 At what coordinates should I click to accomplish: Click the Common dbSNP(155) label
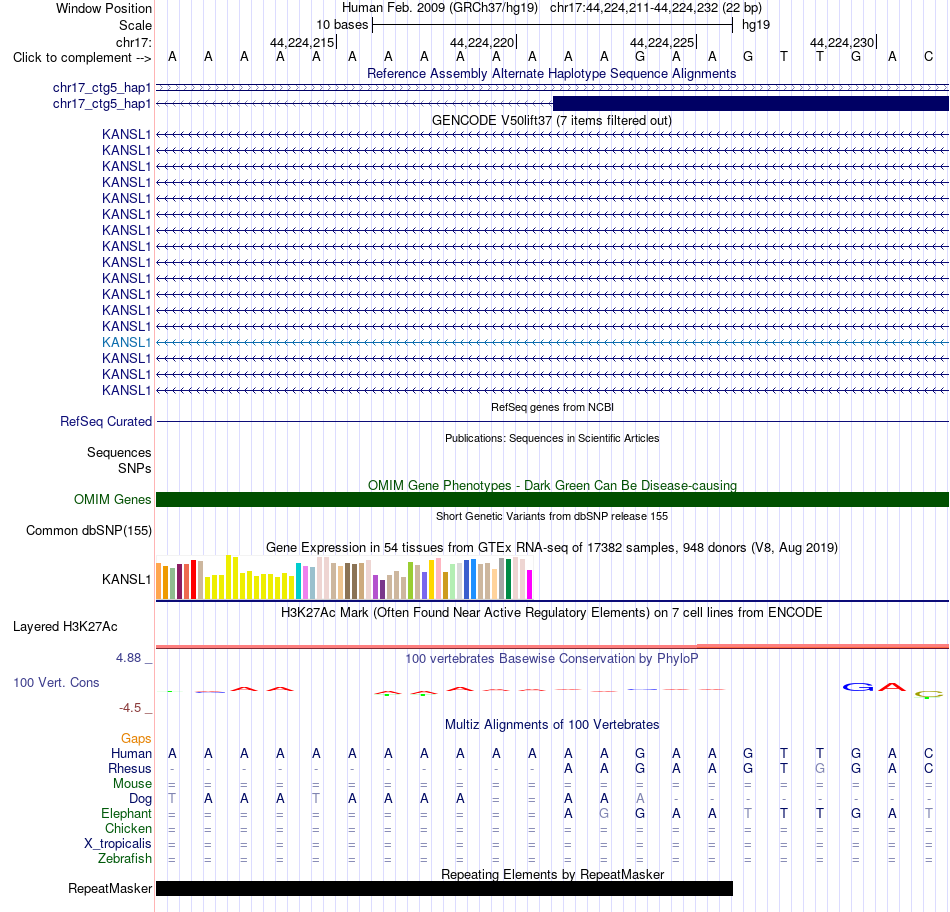tap(88, 530)
